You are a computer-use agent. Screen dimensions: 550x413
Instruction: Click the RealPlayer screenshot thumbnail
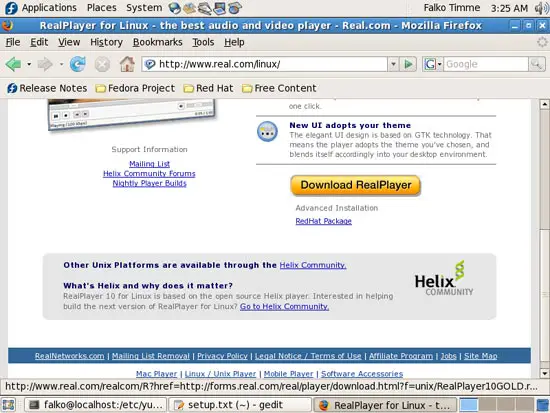(x=132, y=114)
